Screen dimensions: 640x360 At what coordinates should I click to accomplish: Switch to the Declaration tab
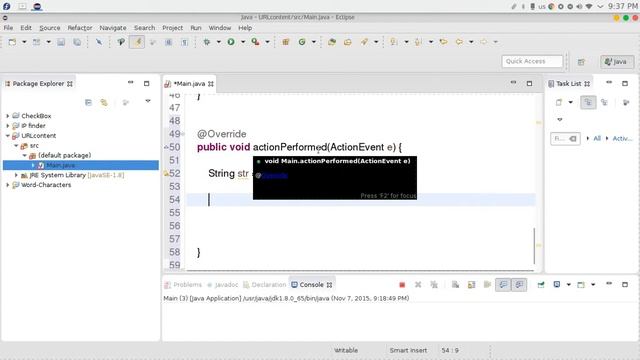click(264, 284)
